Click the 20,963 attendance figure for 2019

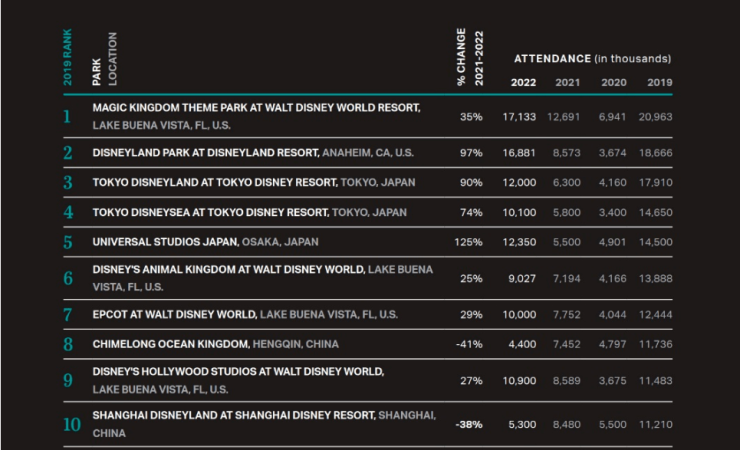pyautogui.click(x=659, y=117)
